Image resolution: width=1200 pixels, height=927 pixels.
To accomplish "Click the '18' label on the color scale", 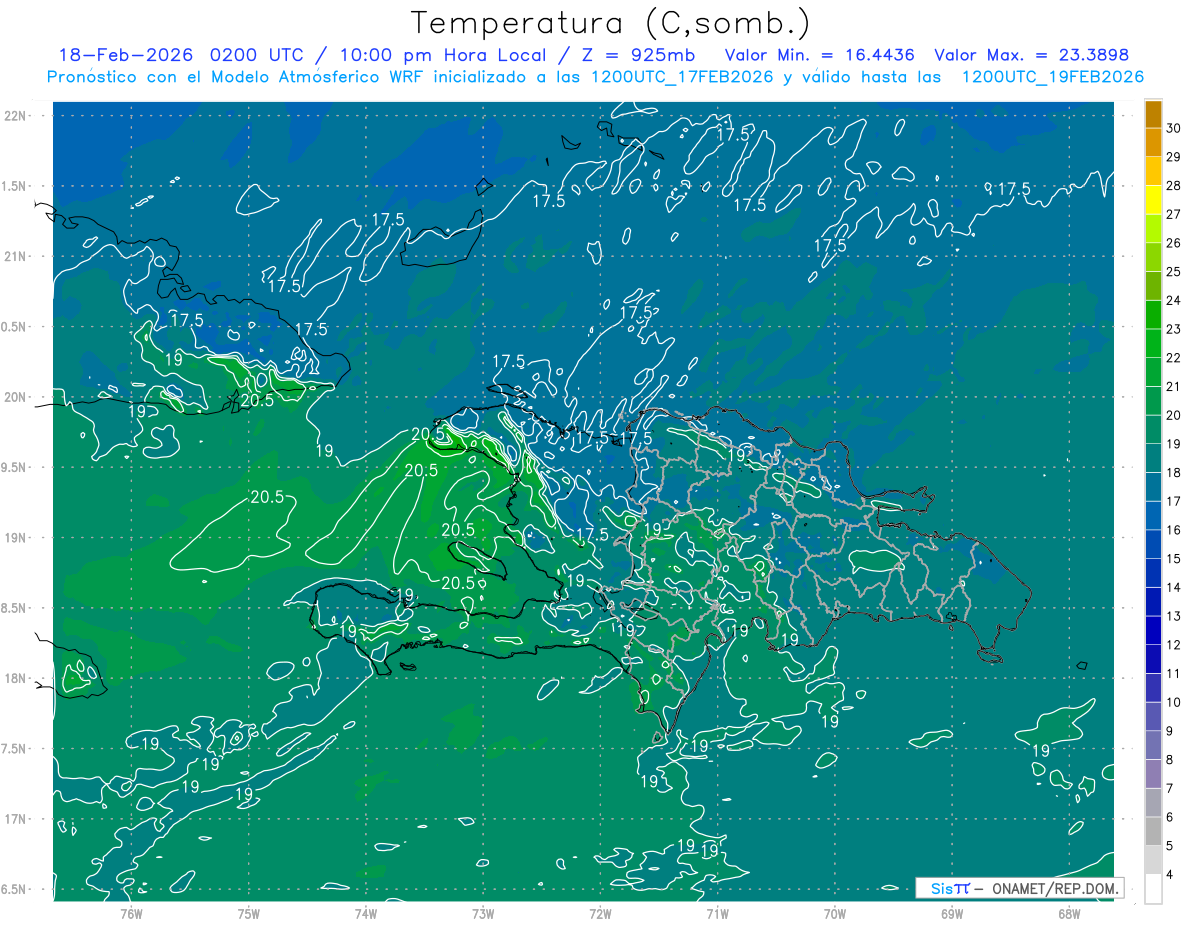I will [x=1174, y=473].
